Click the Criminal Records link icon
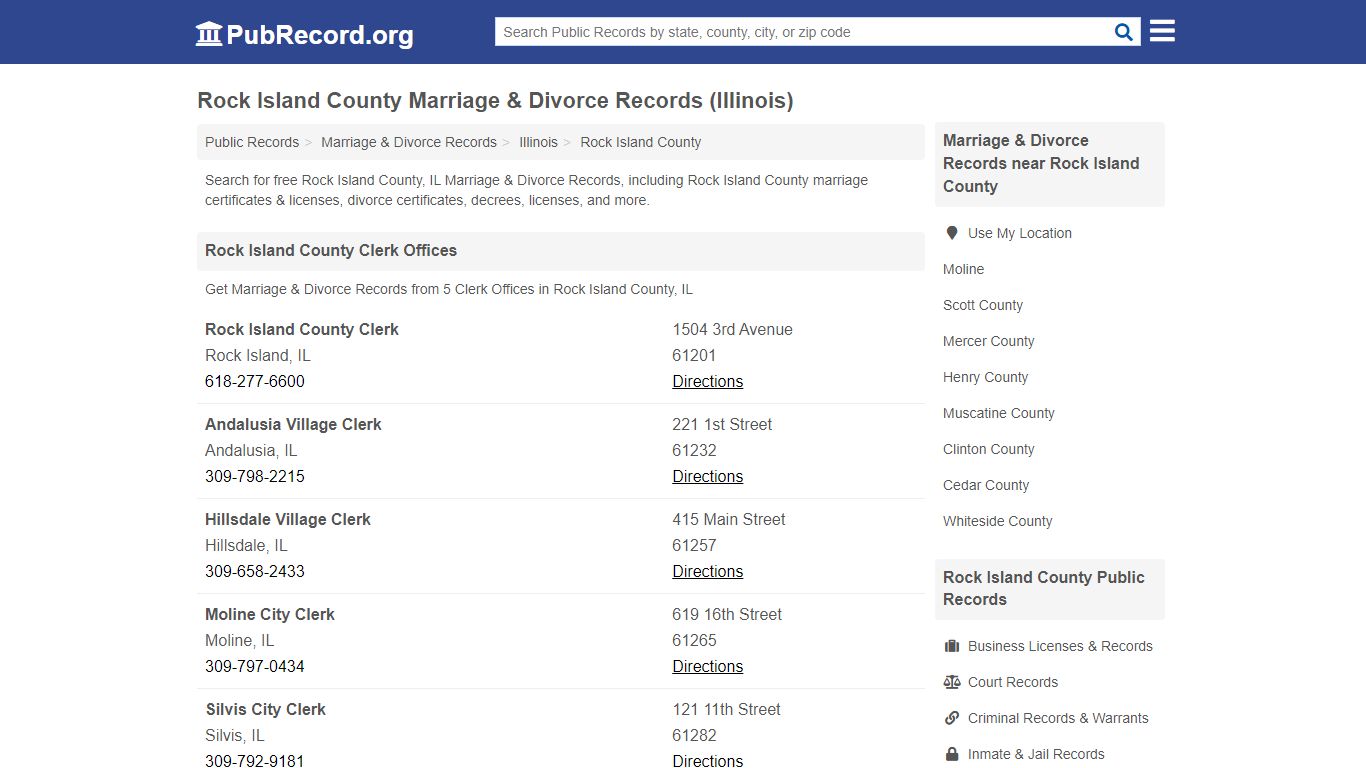Viewport: 1366px width, 768px height. tap(951, 718)
